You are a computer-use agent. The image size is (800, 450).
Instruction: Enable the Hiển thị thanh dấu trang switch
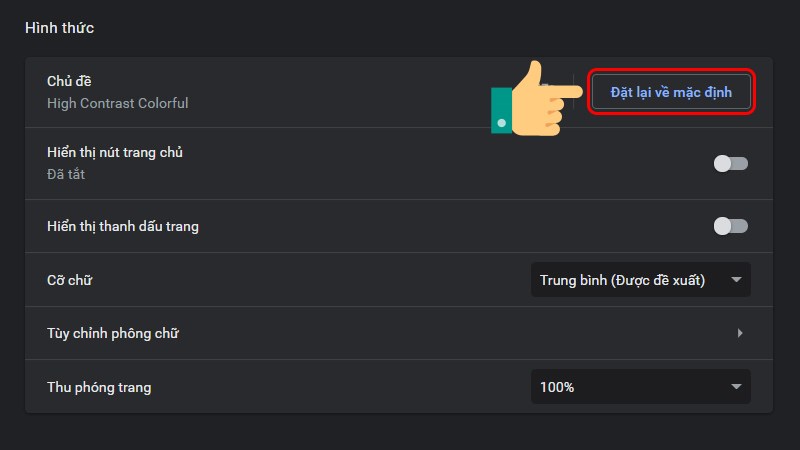[730, 226]
